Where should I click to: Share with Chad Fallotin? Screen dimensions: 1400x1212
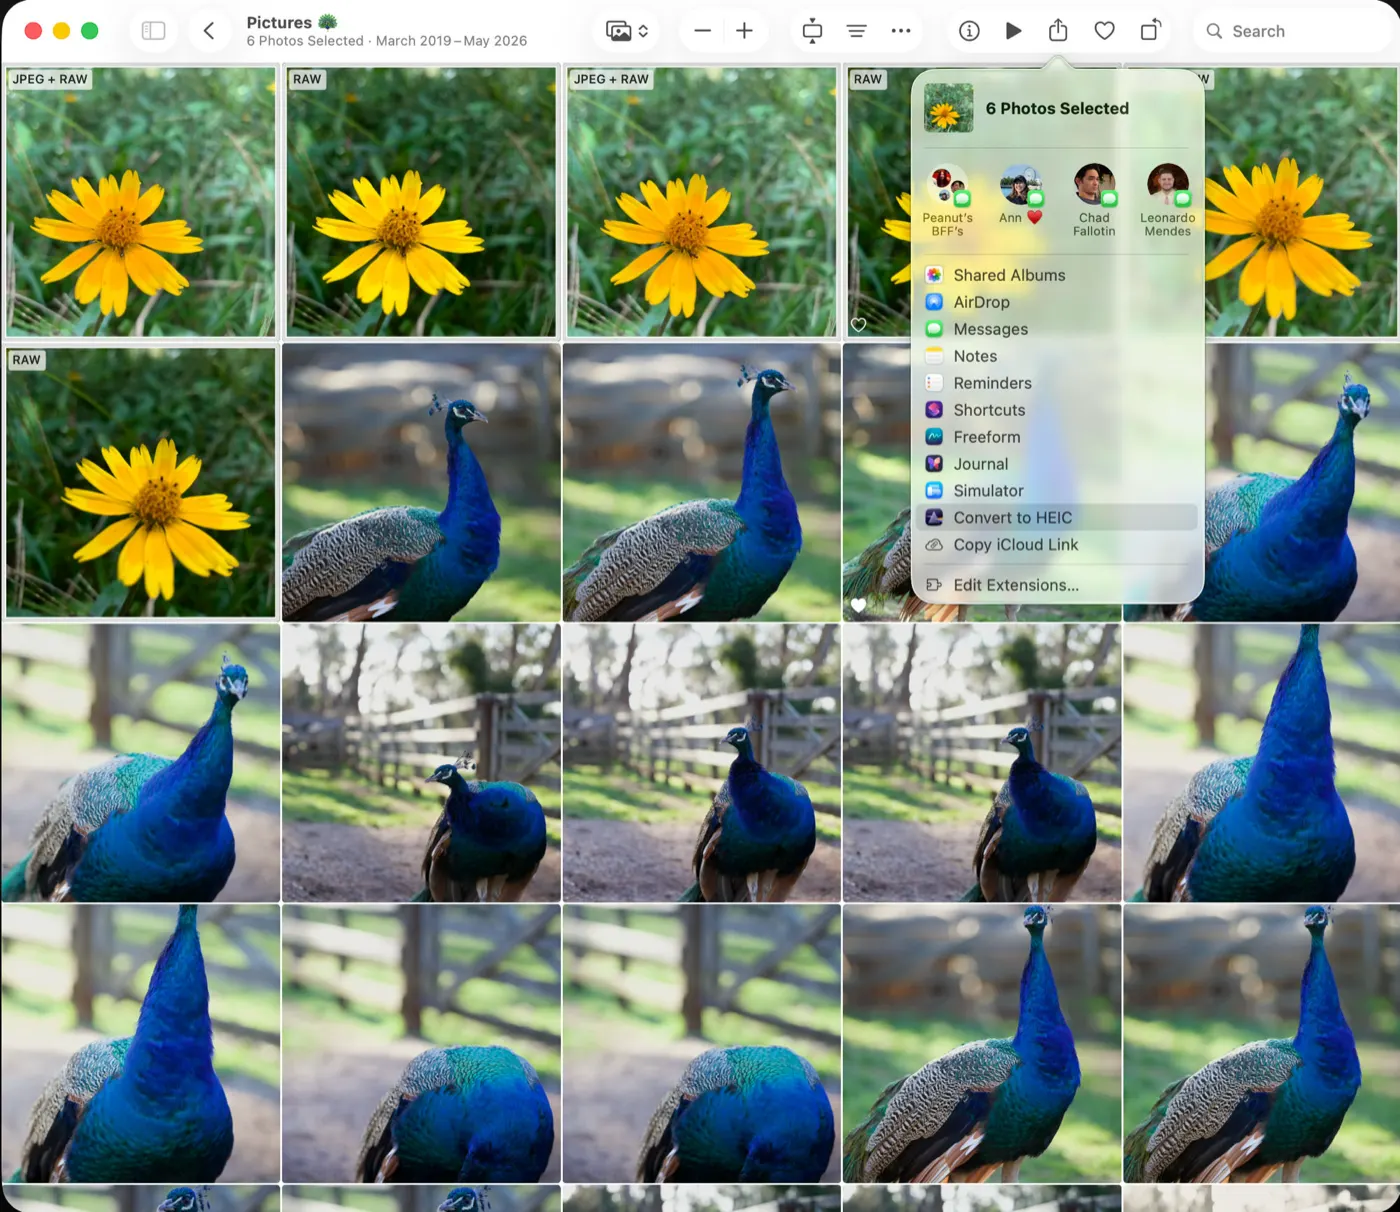(1094, 200)
